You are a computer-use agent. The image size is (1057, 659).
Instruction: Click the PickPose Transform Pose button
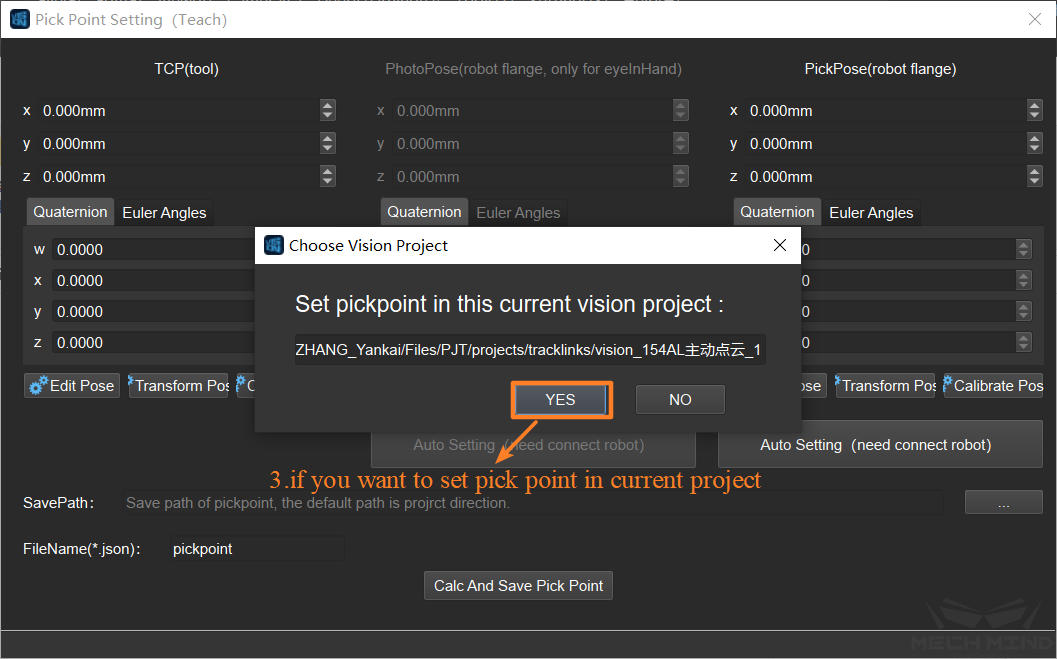[886, 386]
